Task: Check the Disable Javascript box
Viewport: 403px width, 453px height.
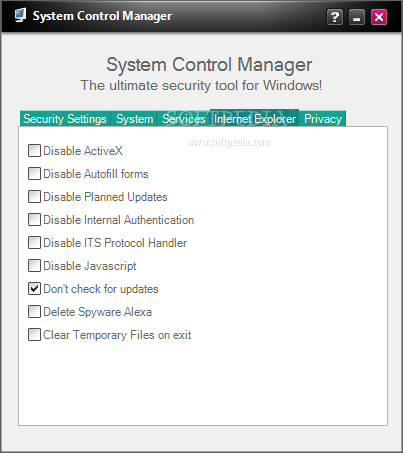Action: coord(34,266)
